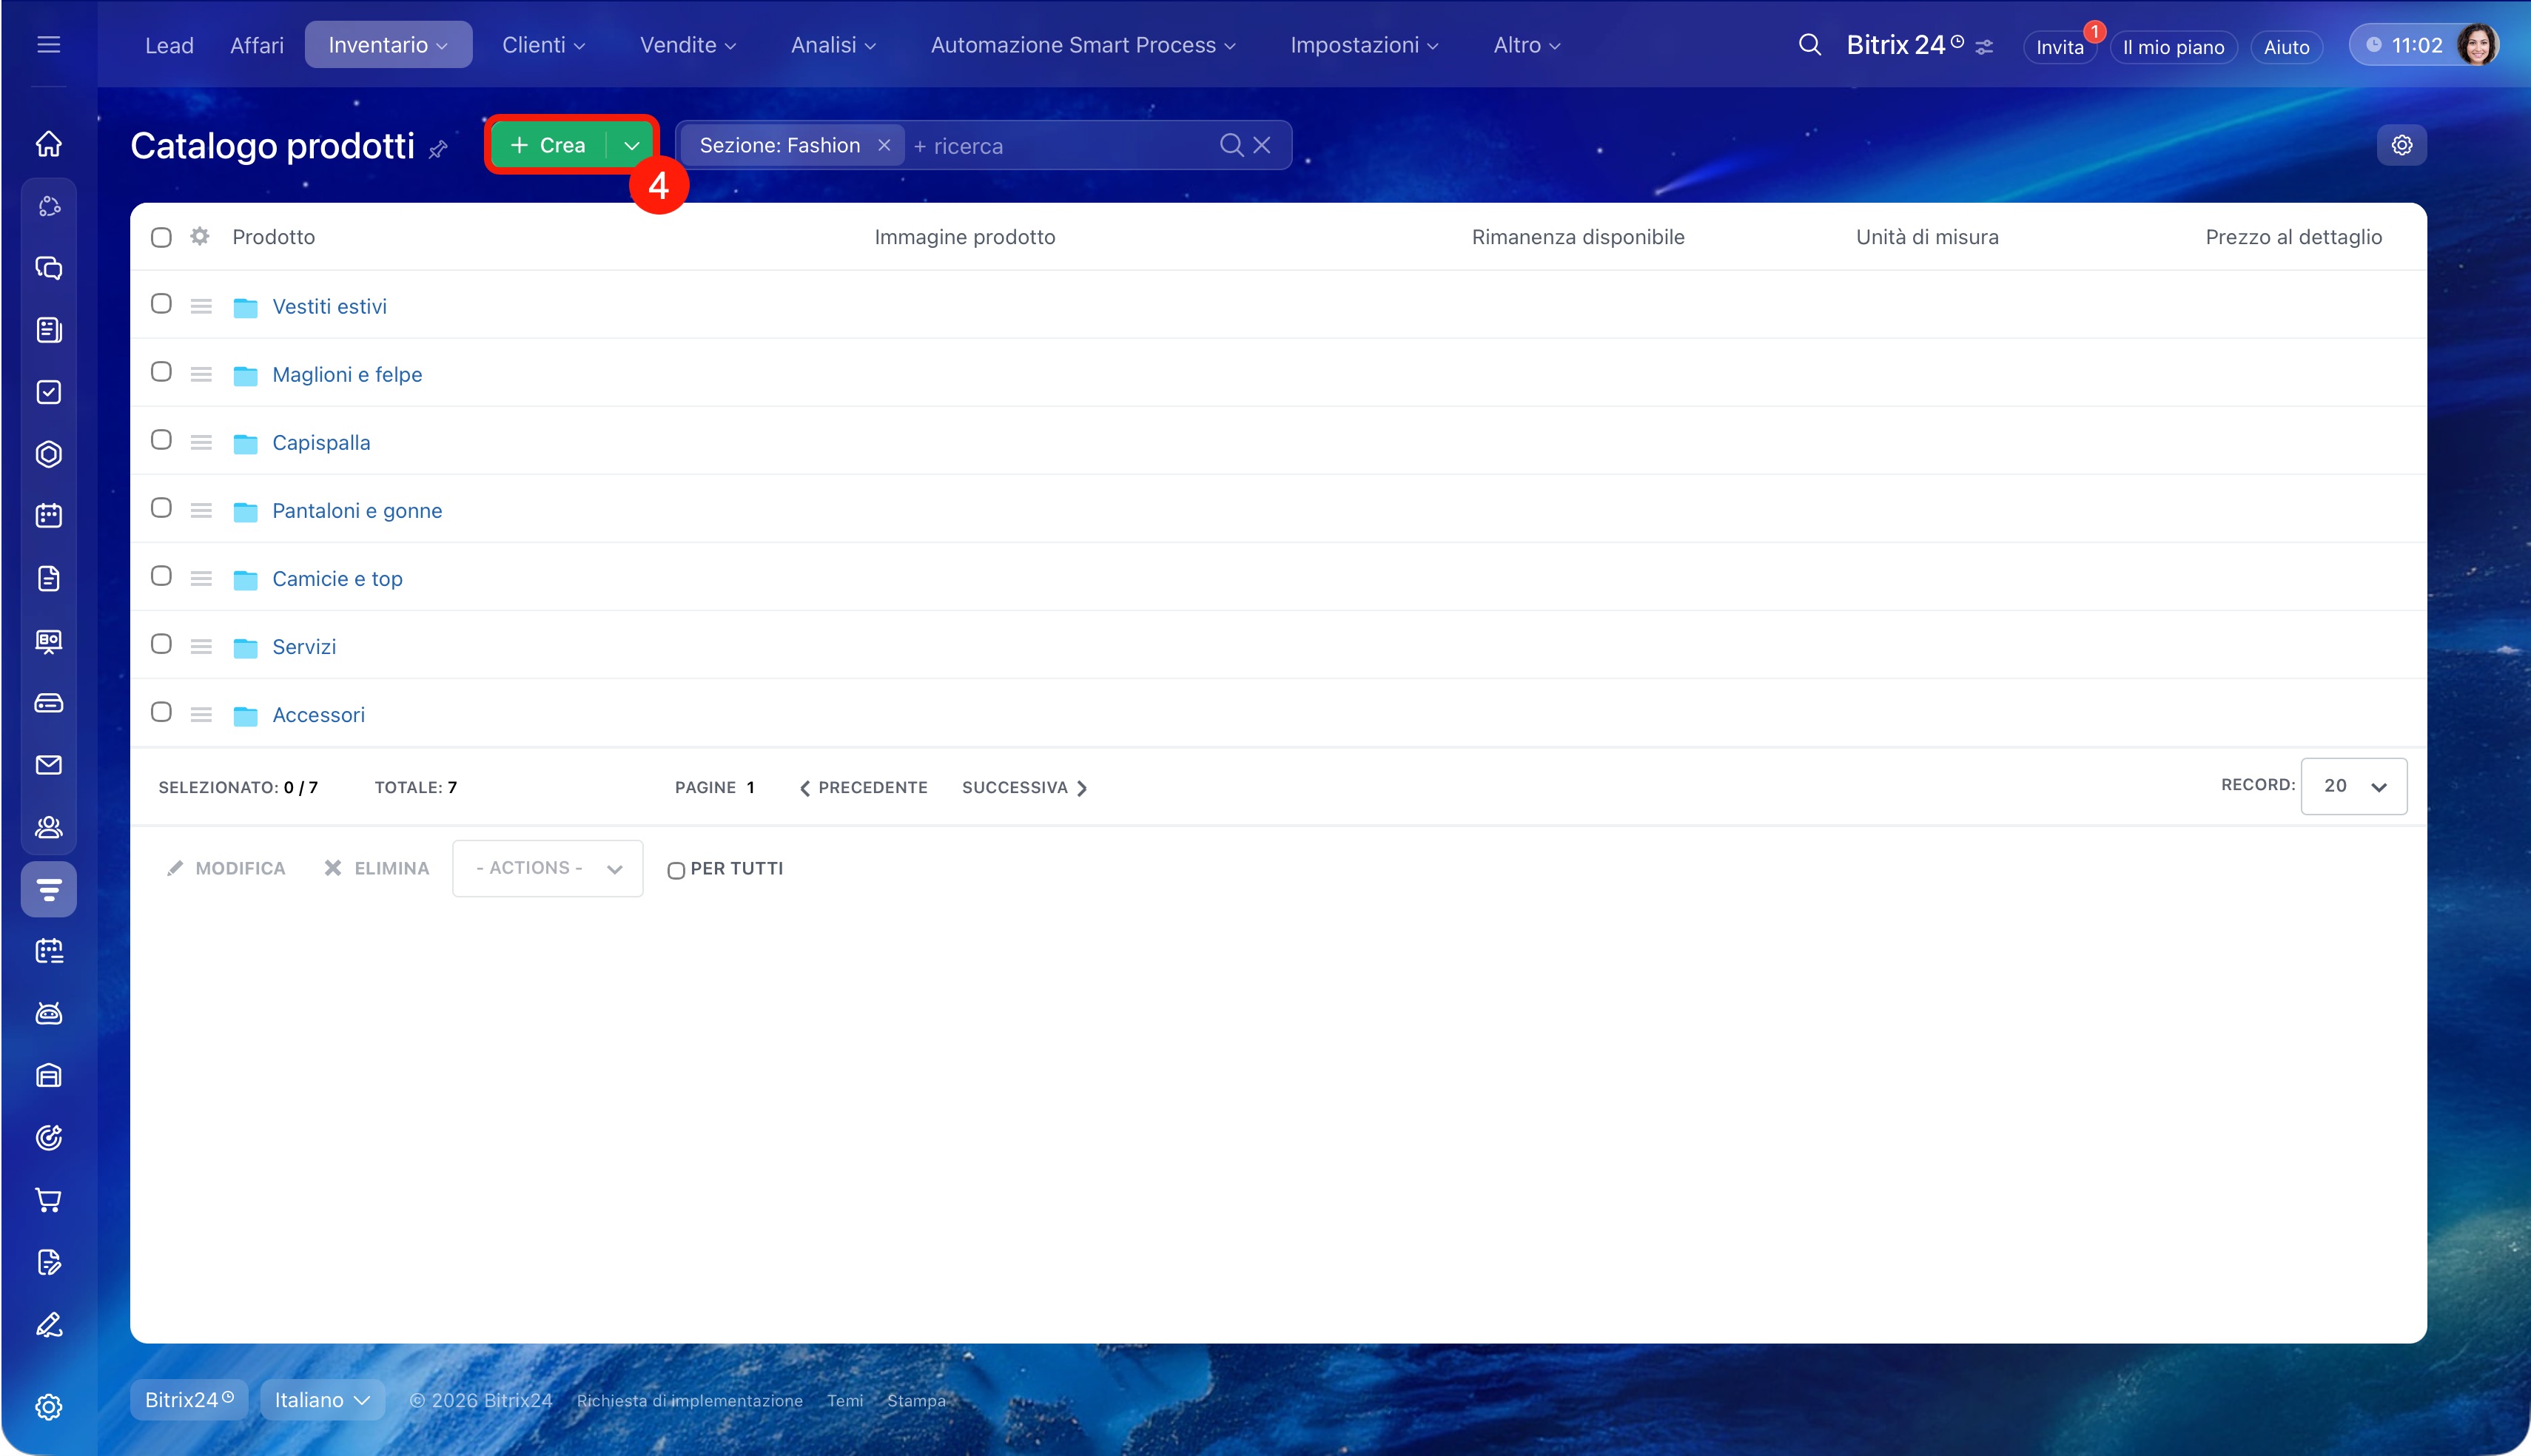Viewport: 2531px width, 1456px height.
Task: Click the pin icon beside Catalogo prodotti
Action: click(x=438, y=150)
